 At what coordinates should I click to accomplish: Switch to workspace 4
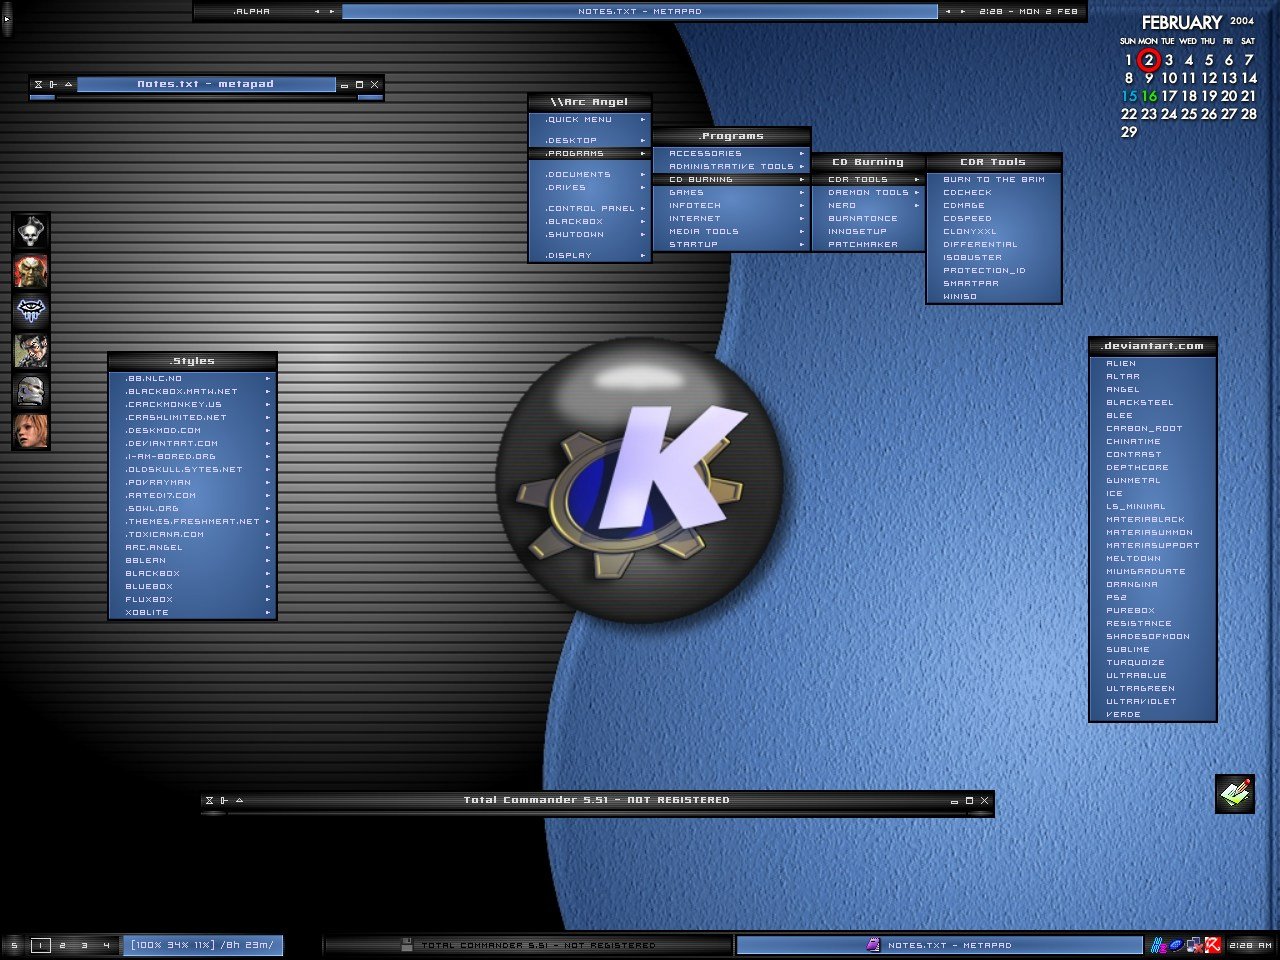pyautogui.click(x=106, y=945)
